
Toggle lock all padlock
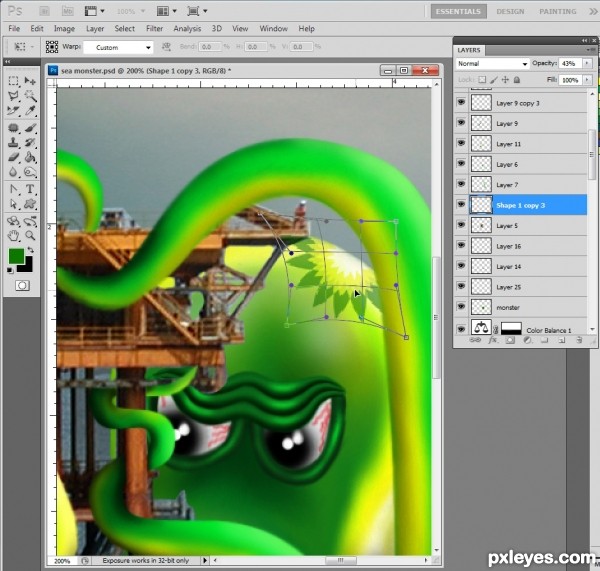click(x=517, y=80)
